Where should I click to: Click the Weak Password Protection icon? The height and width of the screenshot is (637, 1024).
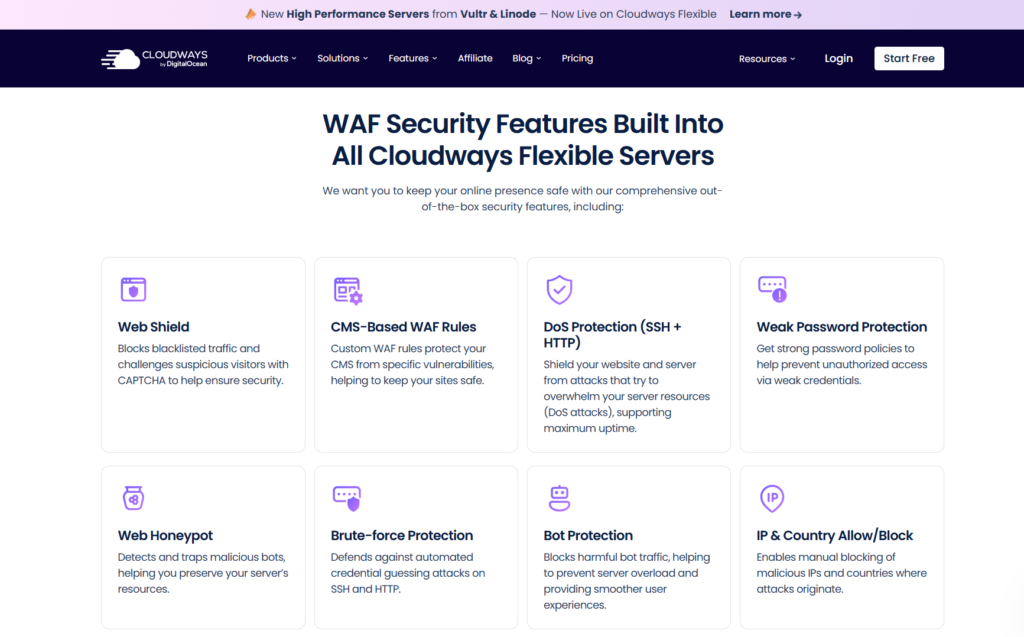coord(772,290)
